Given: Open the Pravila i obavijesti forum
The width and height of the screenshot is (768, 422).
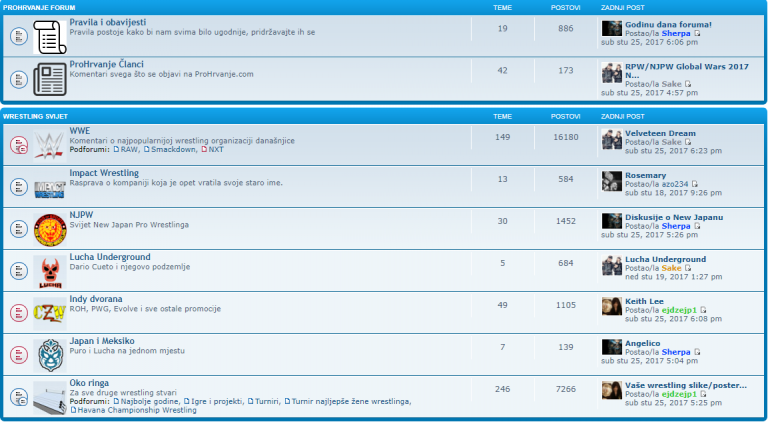Looking at the screenshot, I should coord(107,23).
